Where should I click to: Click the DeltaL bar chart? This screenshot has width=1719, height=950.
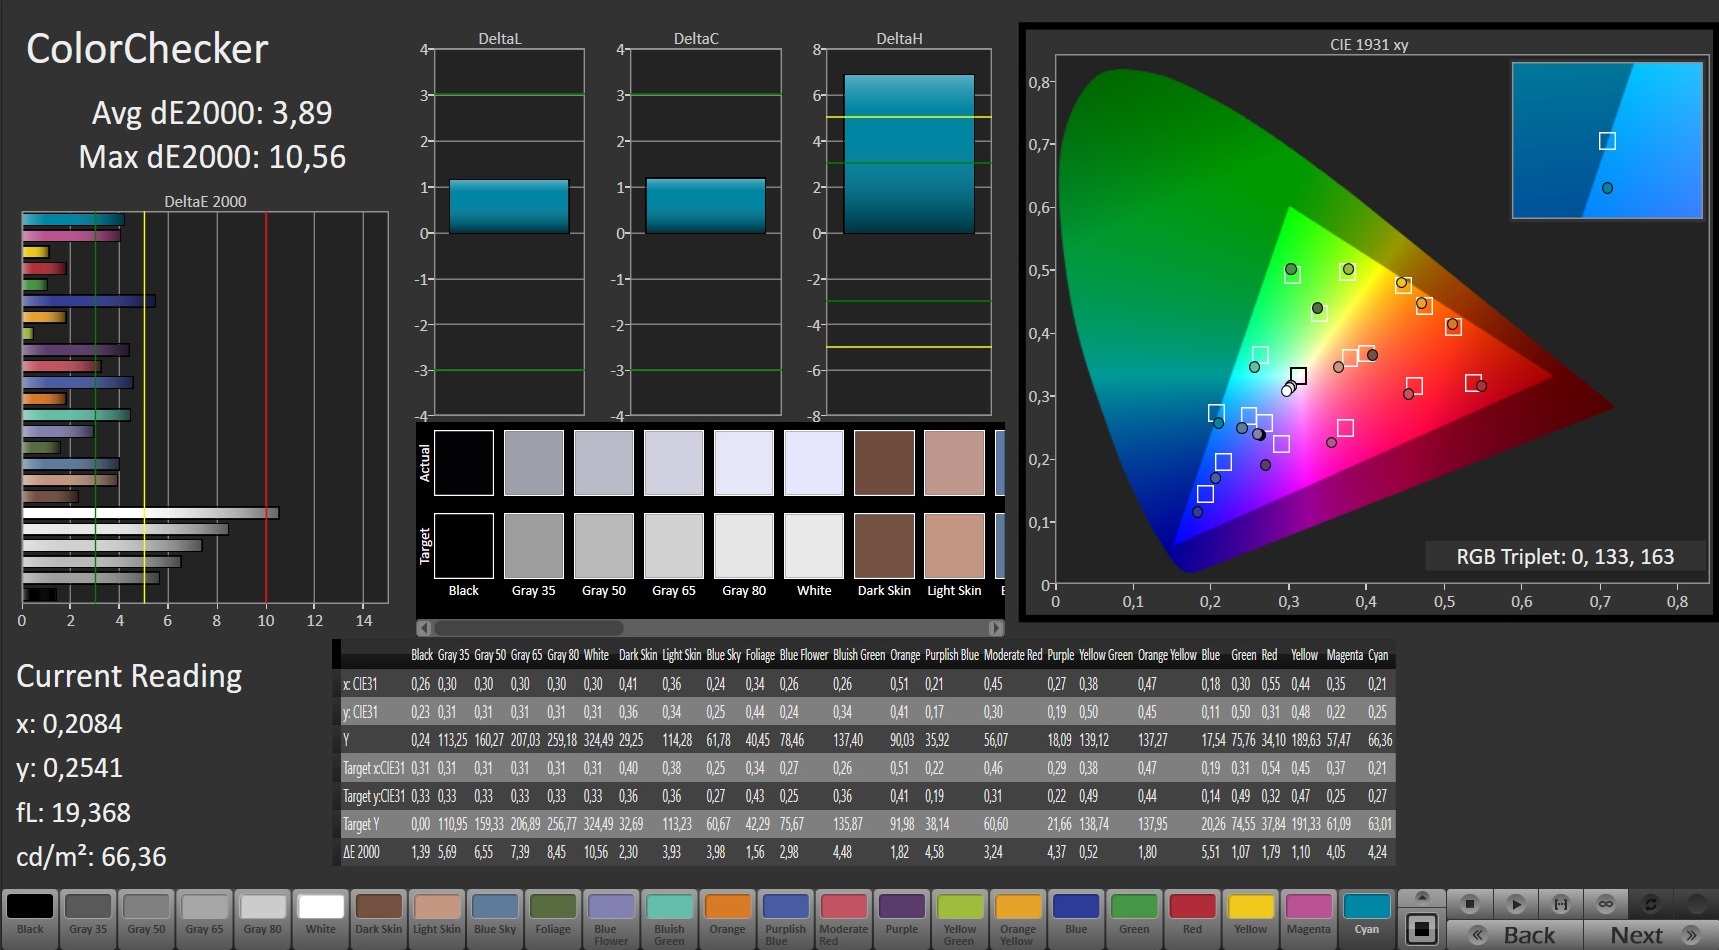click(509, 232)
